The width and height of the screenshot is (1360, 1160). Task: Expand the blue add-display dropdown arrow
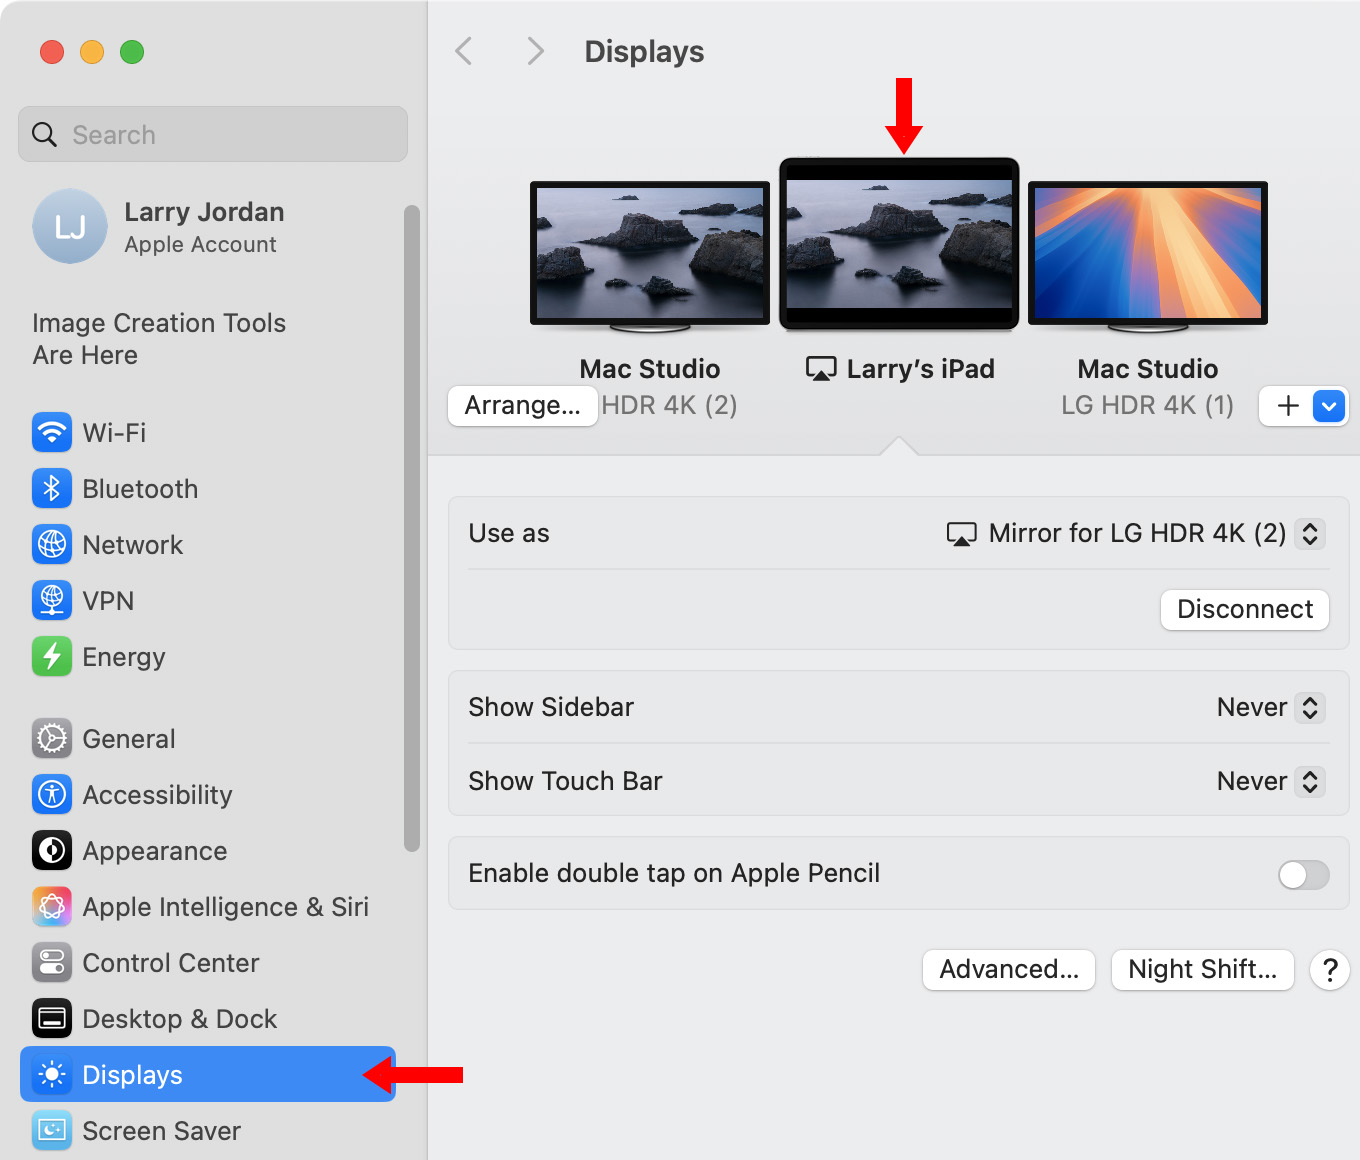[x=1329, y=406]
